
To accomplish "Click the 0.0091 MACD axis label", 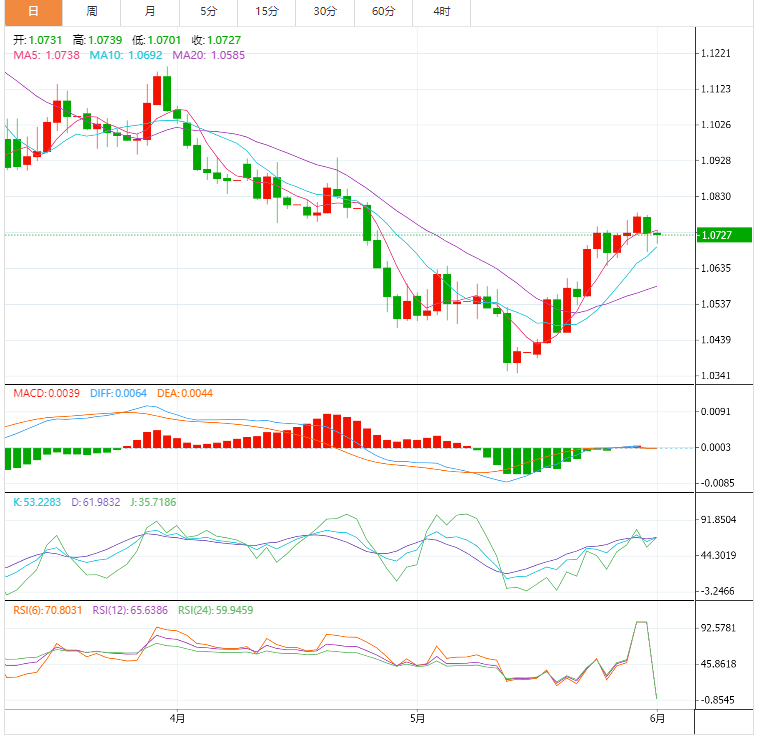I will pyautogui.click(x=716, y=412).
